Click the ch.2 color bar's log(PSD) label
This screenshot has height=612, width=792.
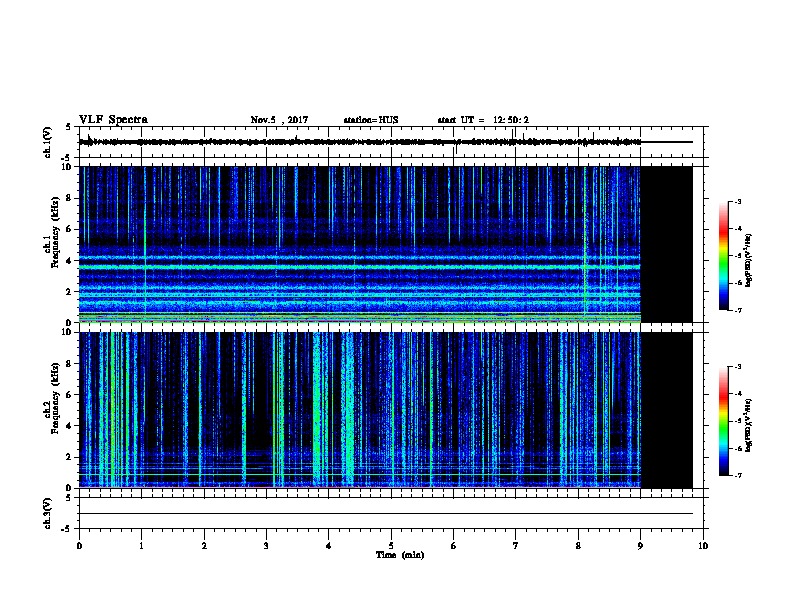[x=748, y=425]
